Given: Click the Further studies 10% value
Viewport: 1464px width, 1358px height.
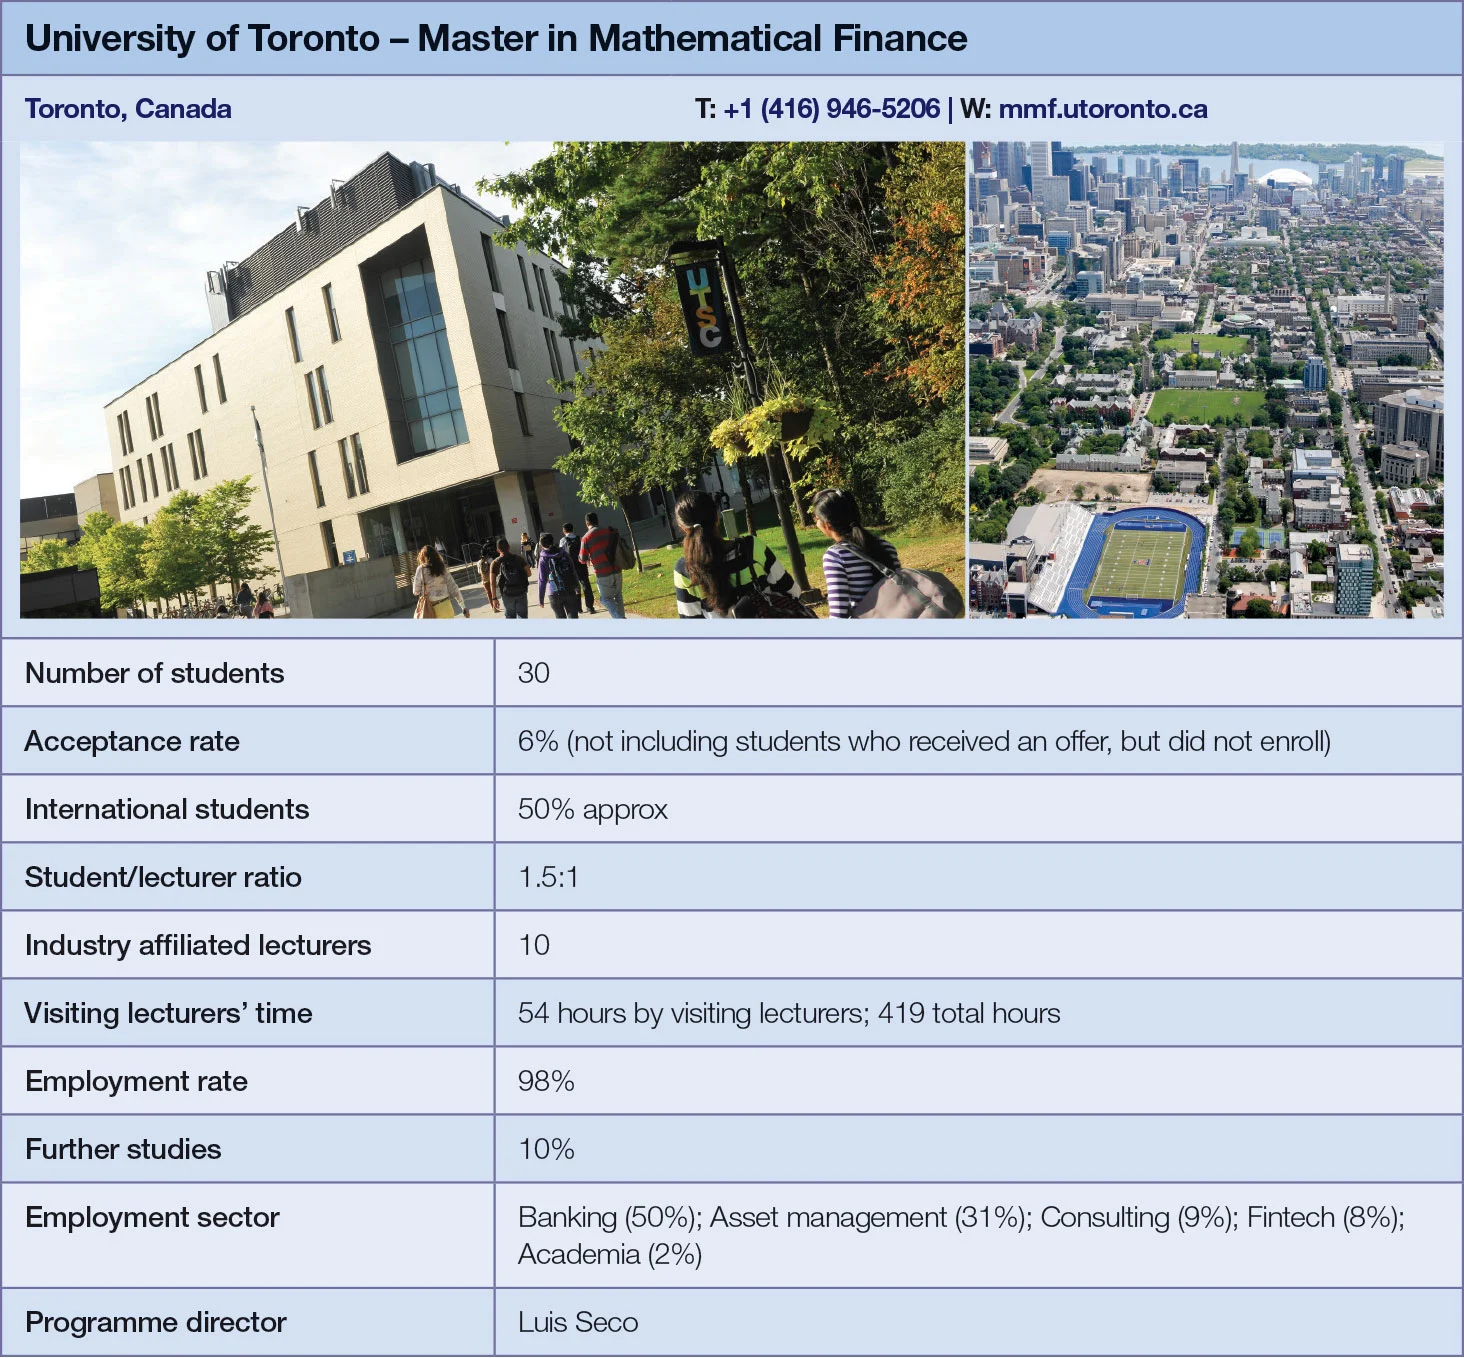Looking at the screenshot, I should point(546,1149).
